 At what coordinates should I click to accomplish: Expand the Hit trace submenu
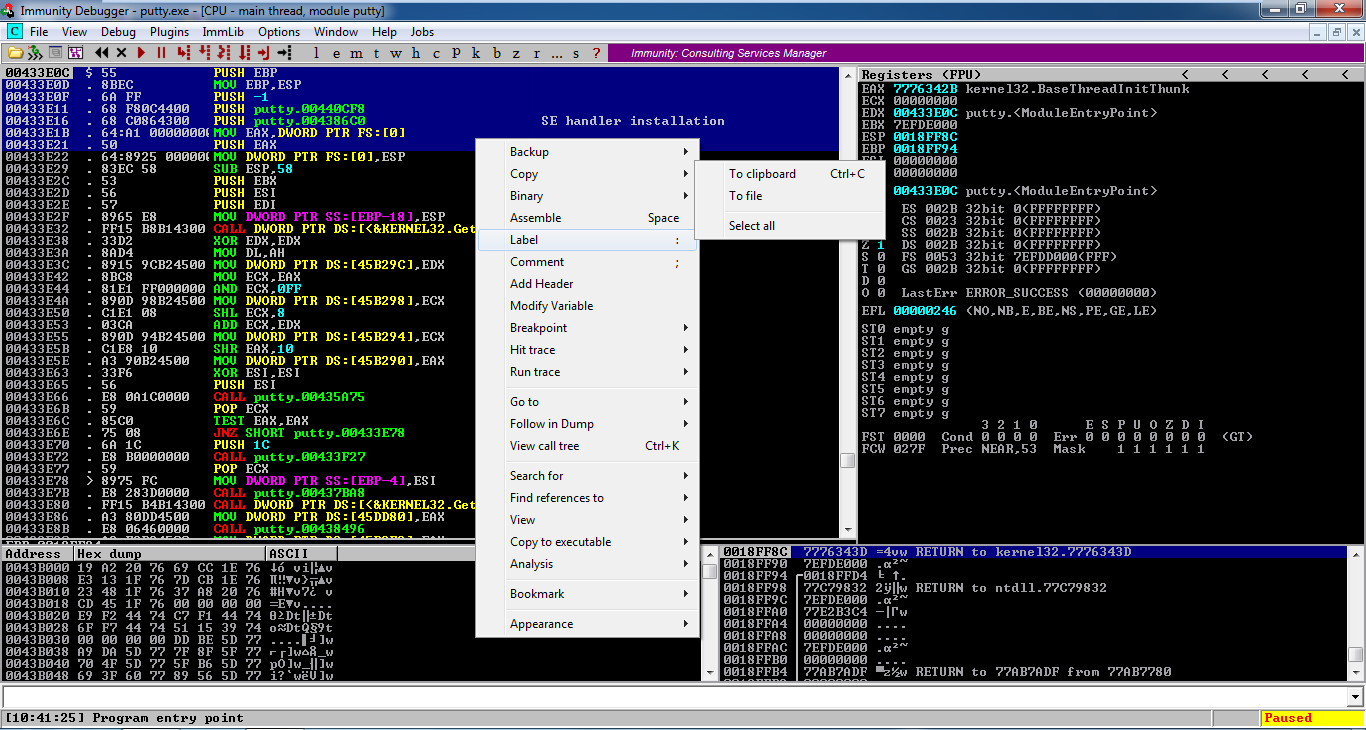(587, 350)
